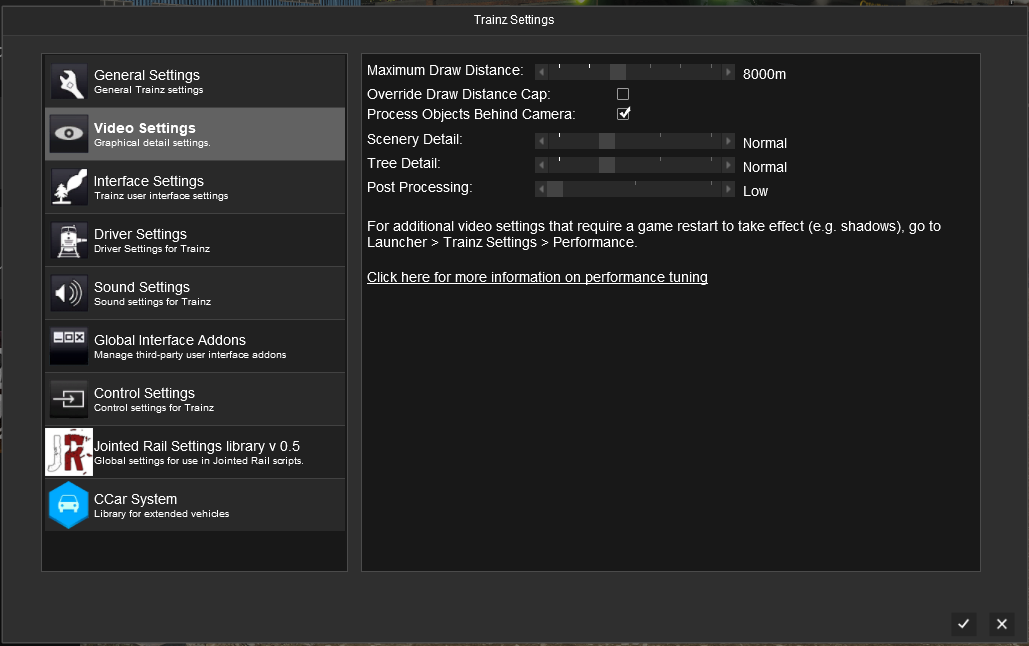Click the Jointed Rail JR logo icon

coord(69,452)
